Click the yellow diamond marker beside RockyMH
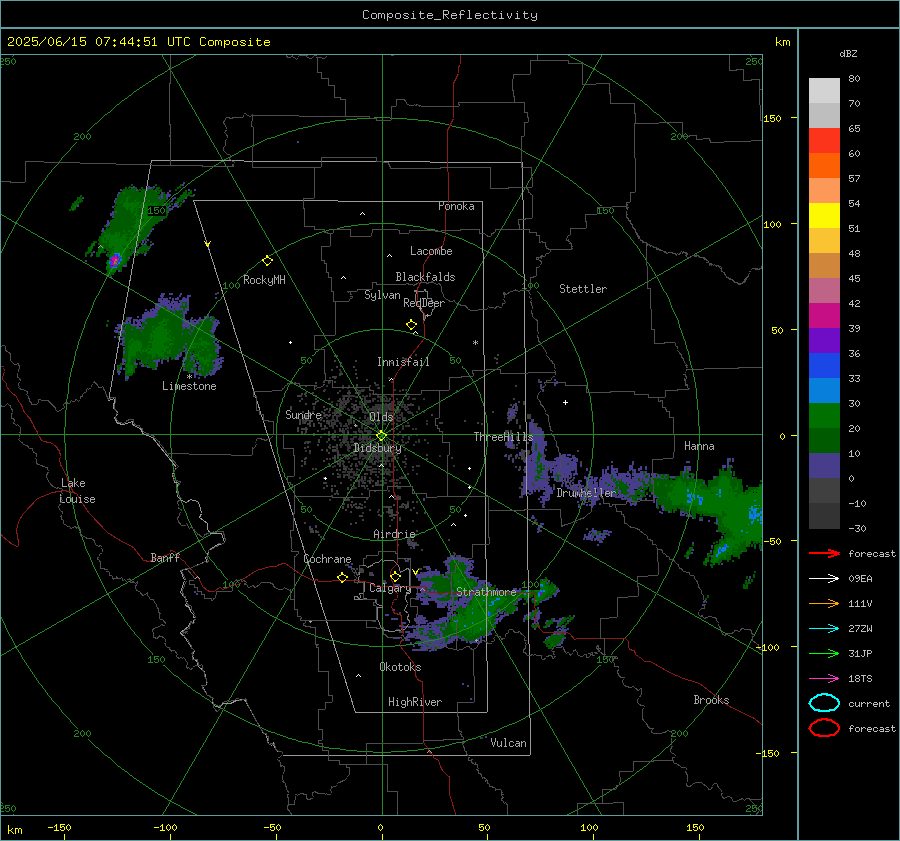 (267, 261)
